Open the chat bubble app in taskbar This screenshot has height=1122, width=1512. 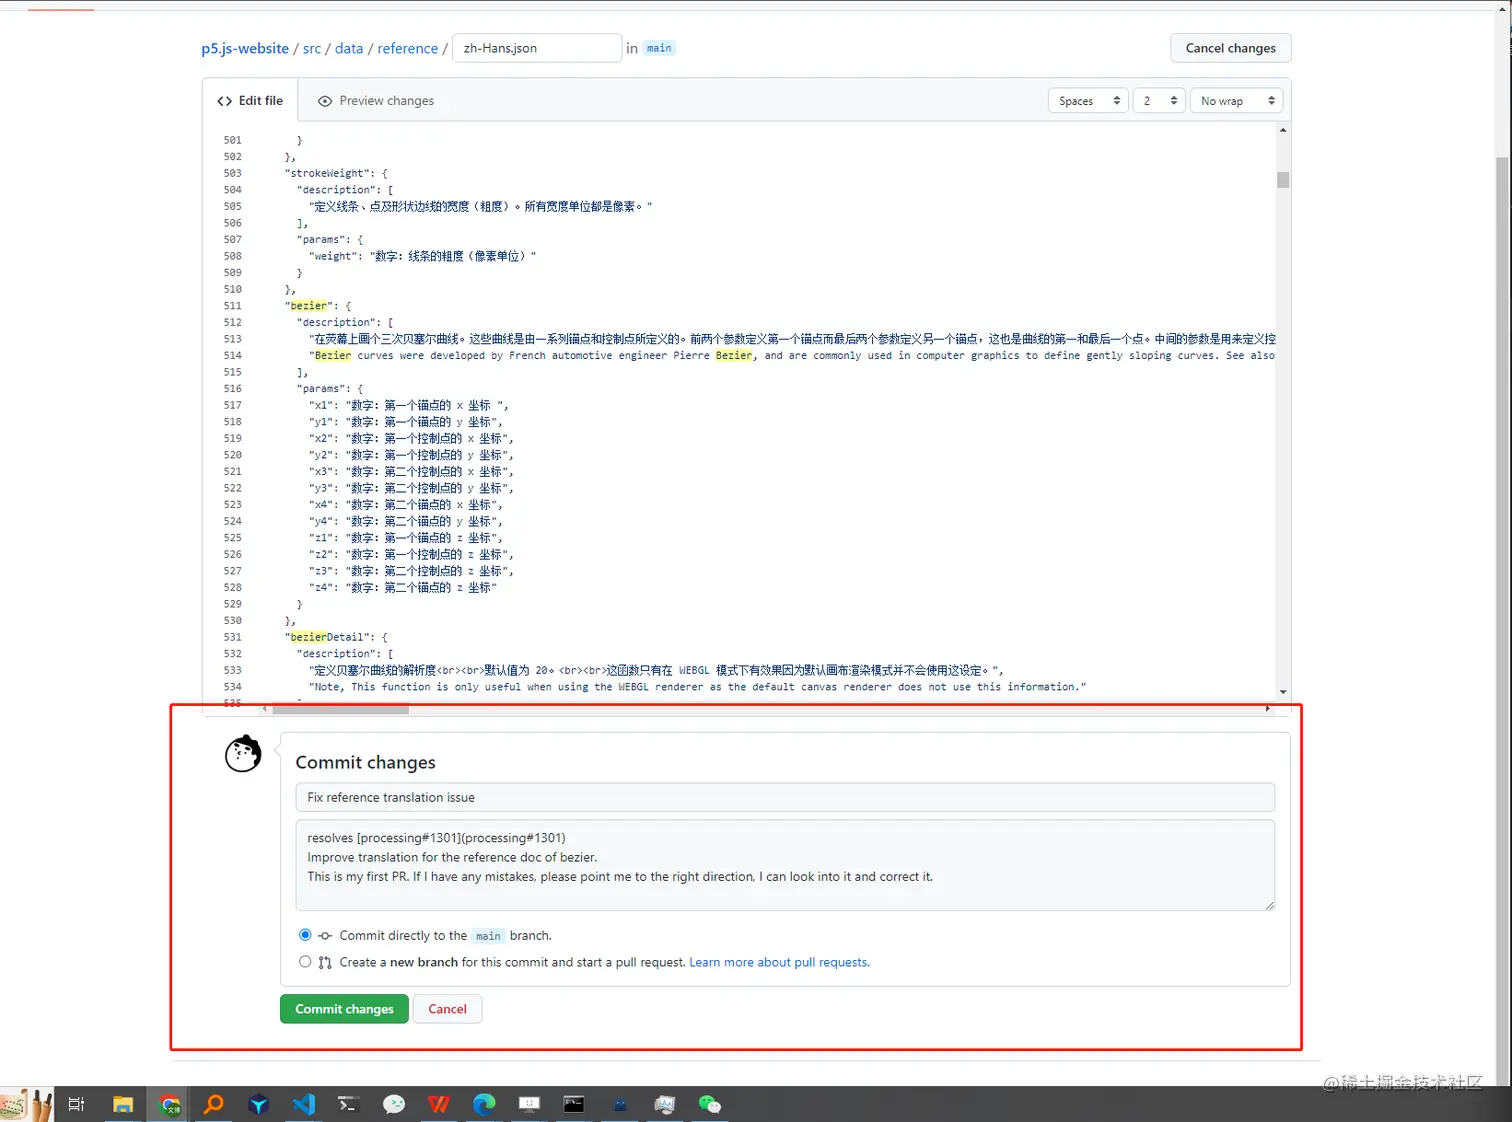tap(394, 1104)
